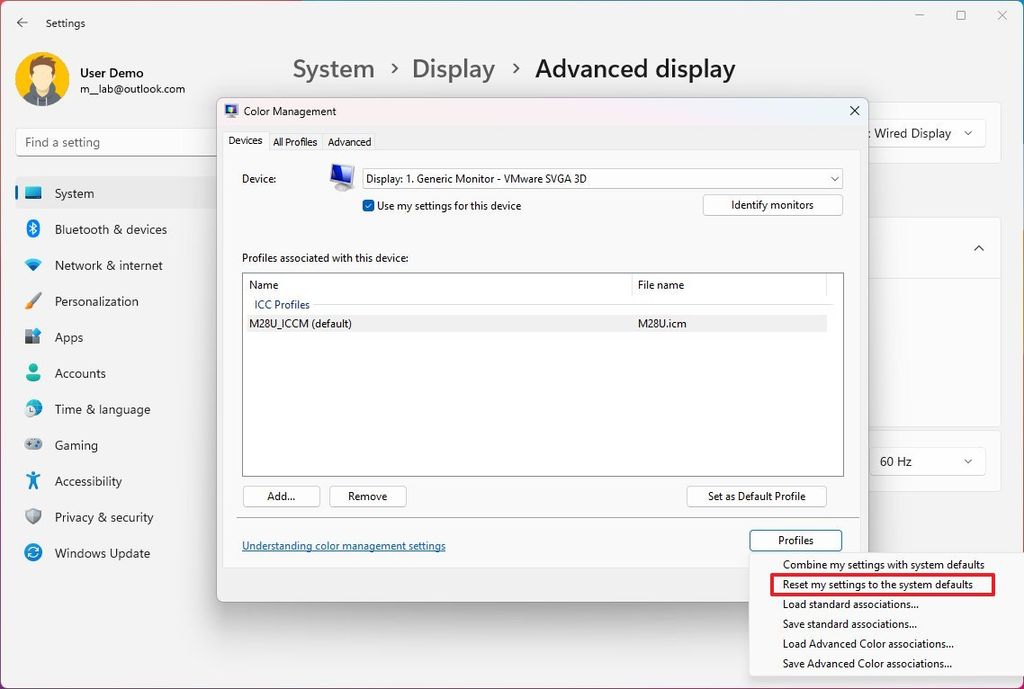The width and height of the screenshot is (1024, 689).
Task: Click the back arrow in Settings
Action: tap(22, 22)
